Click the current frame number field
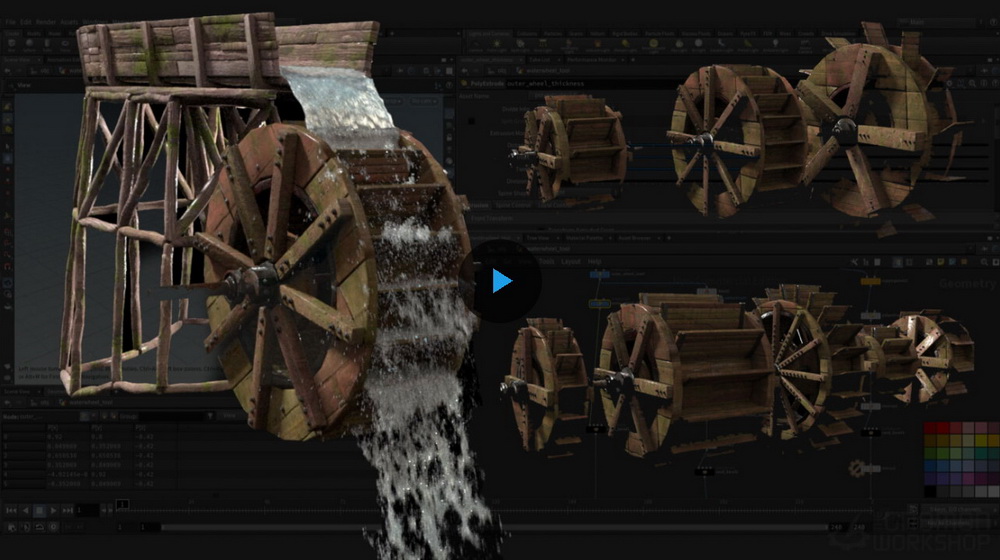1000x560 pixels. [x=87, y=510]
